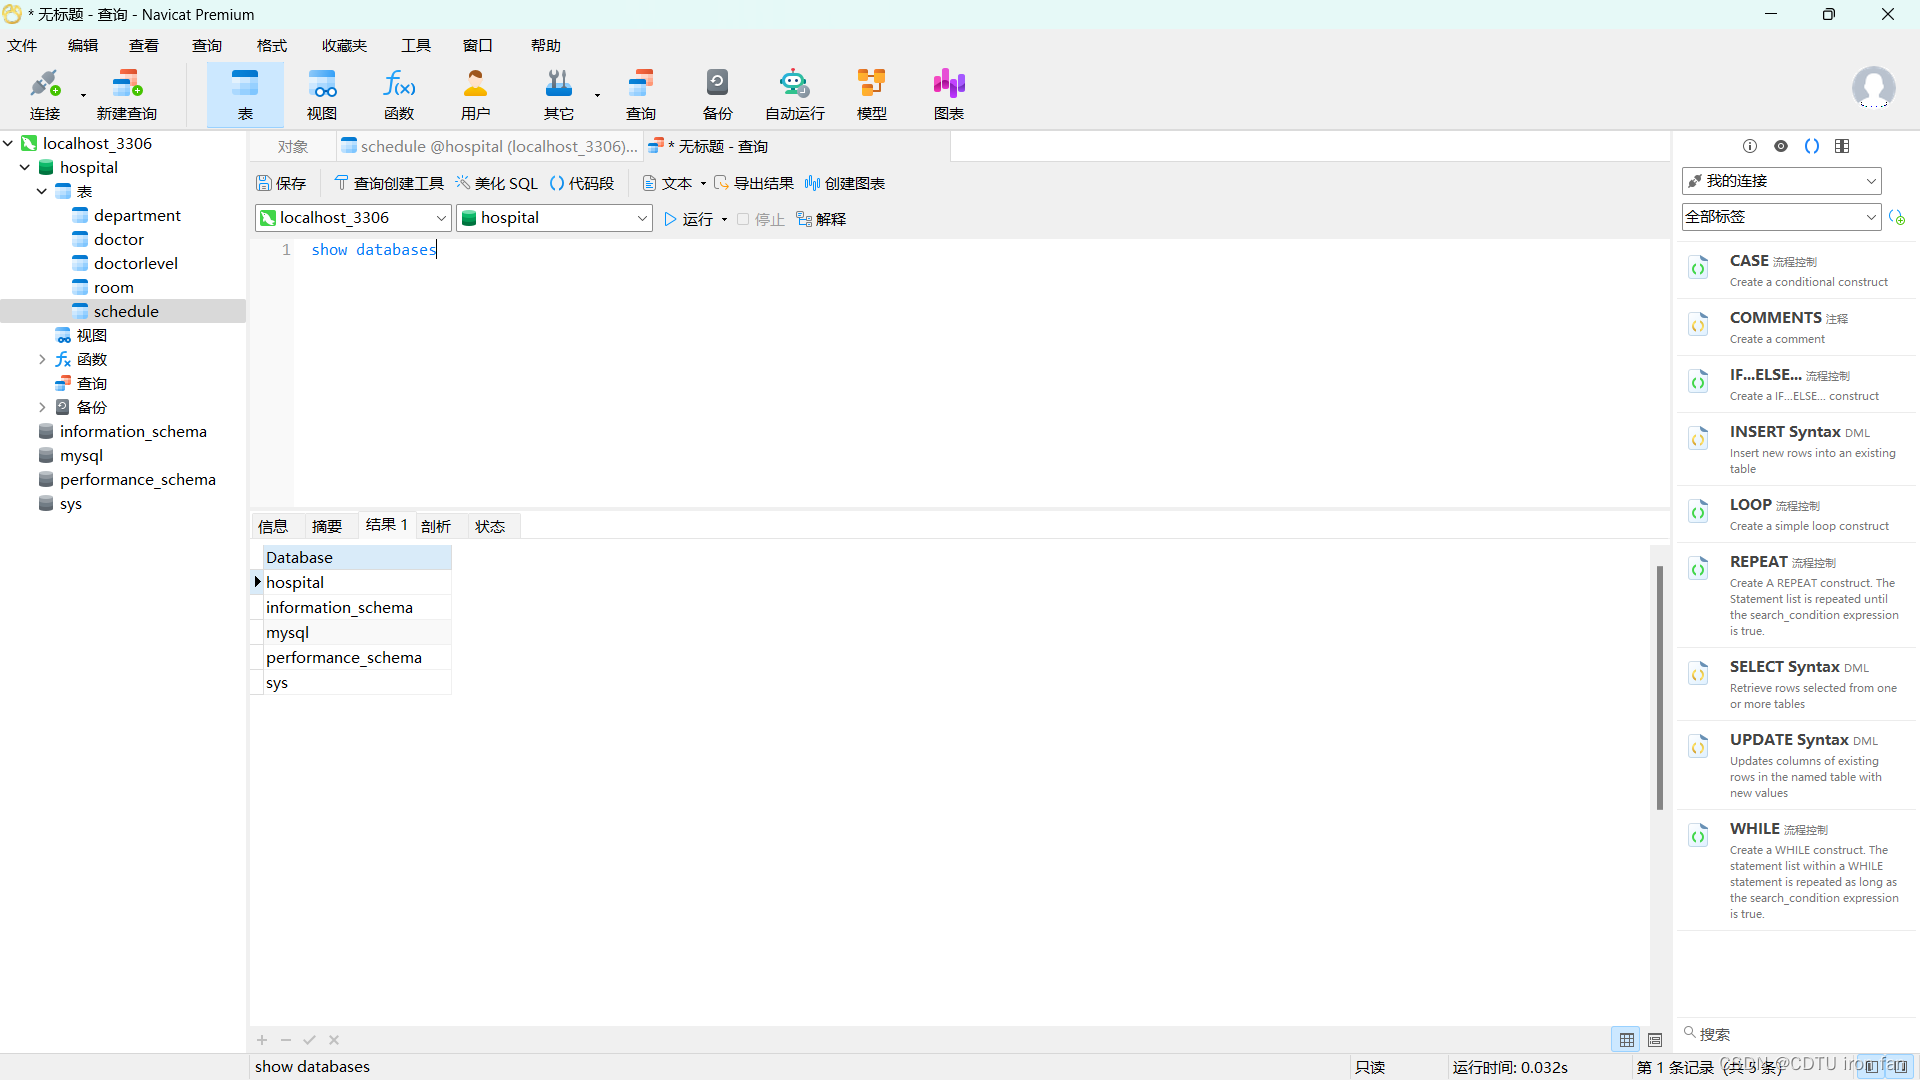Collapse the Tables (表) tree node
The height and width of the screenshot is (1080, 1920).
(x=42, y=191)
